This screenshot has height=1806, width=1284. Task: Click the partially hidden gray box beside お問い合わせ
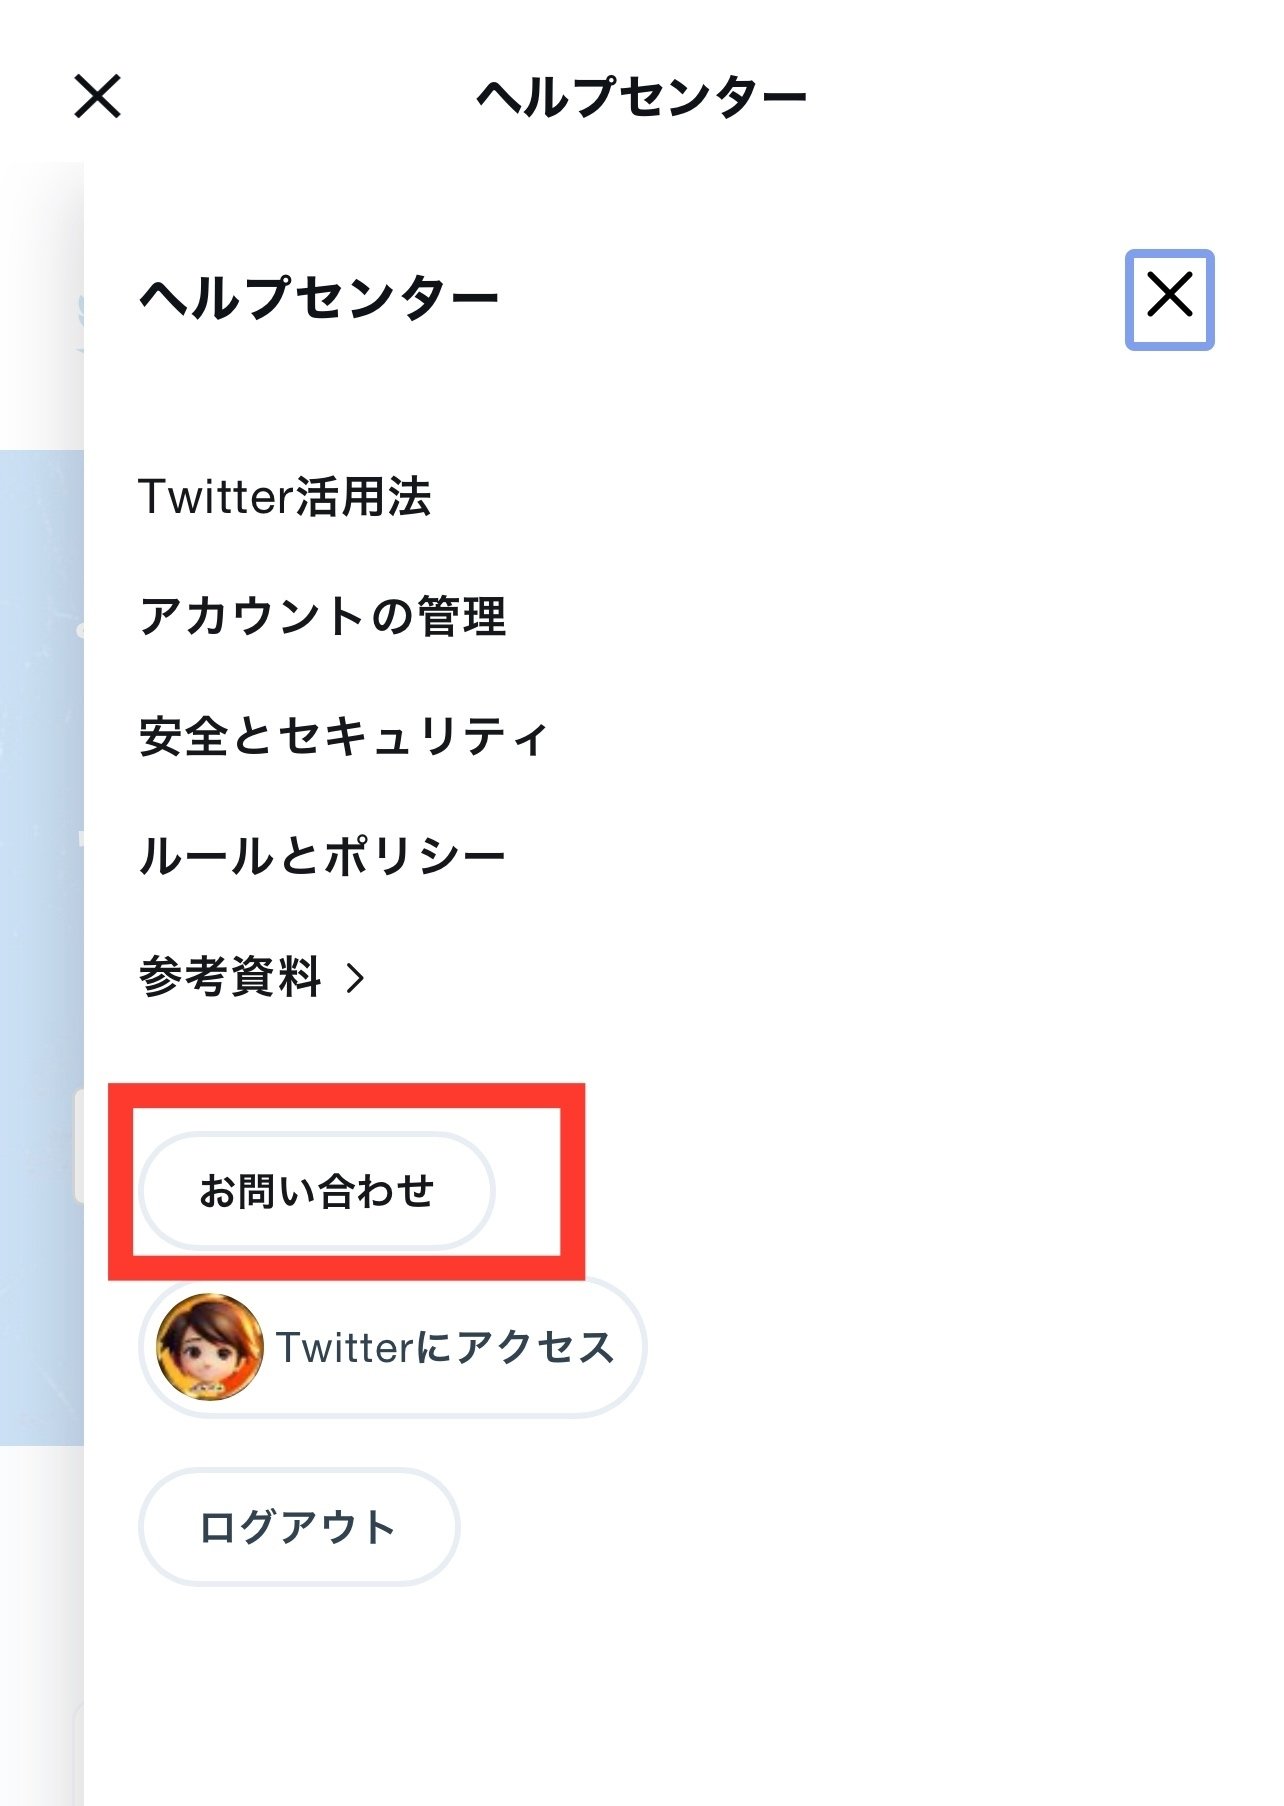79,1145
